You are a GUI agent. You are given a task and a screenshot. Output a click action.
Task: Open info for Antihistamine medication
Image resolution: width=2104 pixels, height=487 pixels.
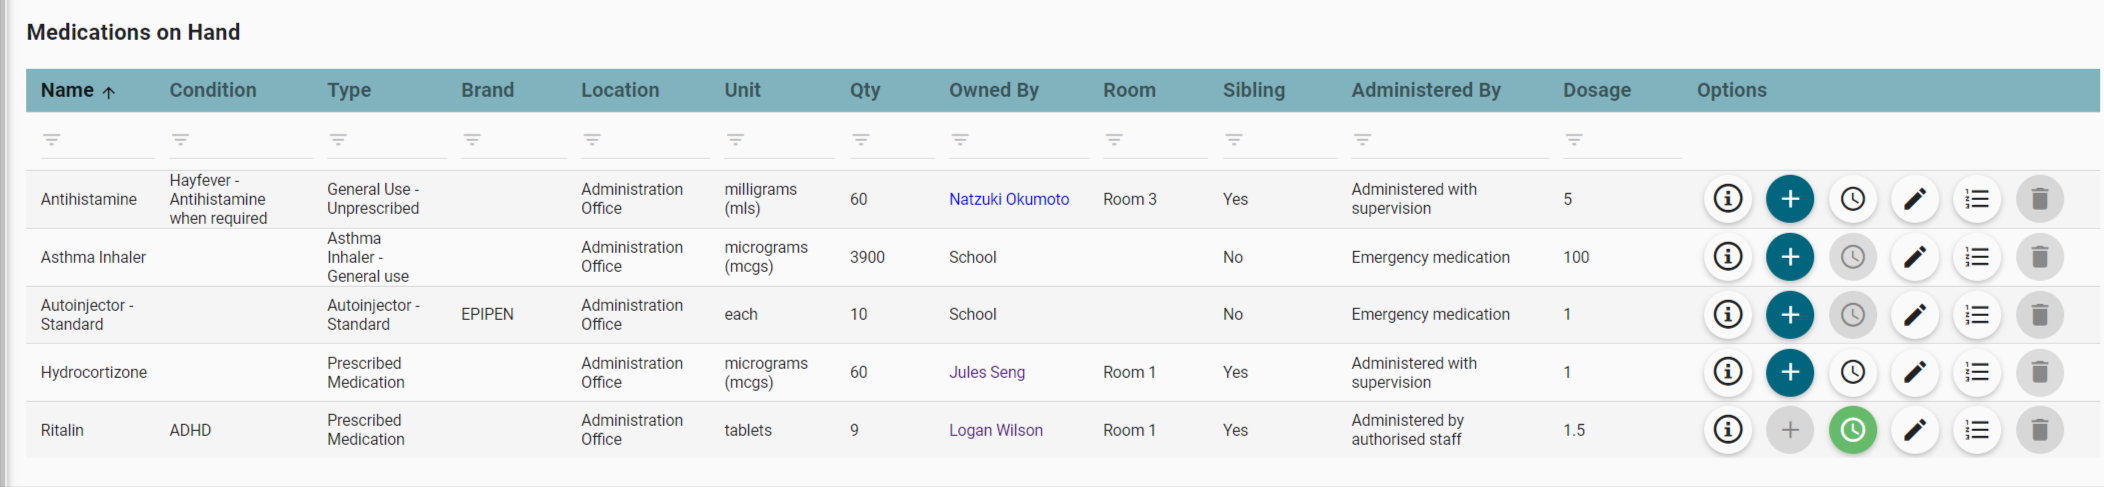1727,199
